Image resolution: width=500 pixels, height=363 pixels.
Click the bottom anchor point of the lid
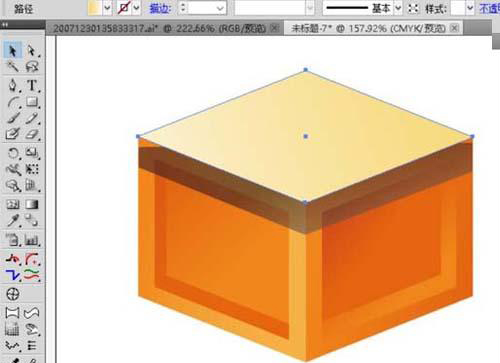(305, 202)
